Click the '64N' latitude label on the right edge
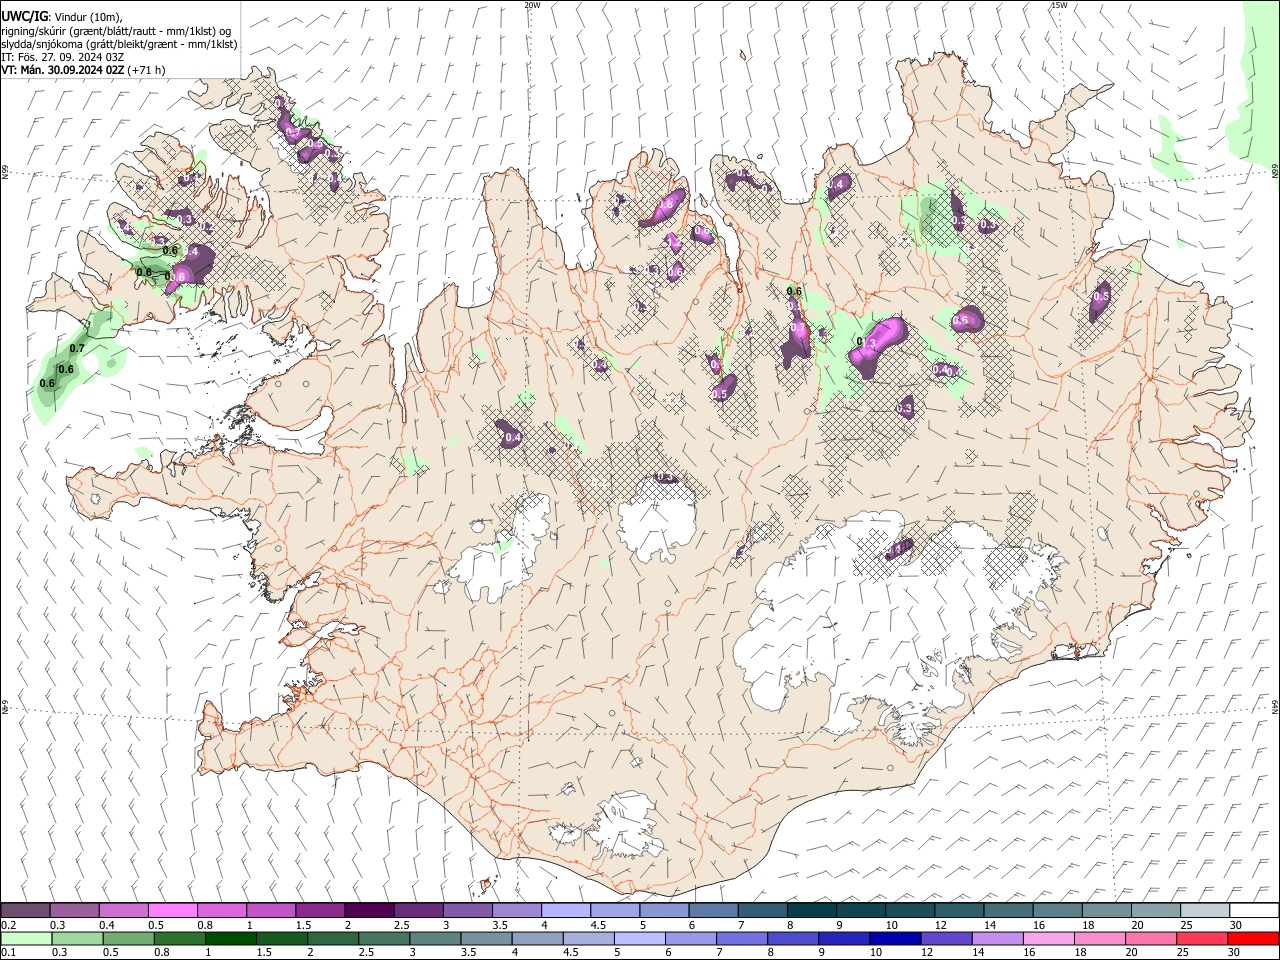1280x960 pixels. click(x=1275, y=706)
